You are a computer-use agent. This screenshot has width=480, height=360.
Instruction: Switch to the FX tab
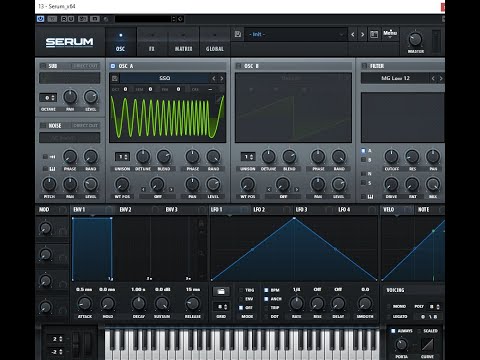pos(152,42)
